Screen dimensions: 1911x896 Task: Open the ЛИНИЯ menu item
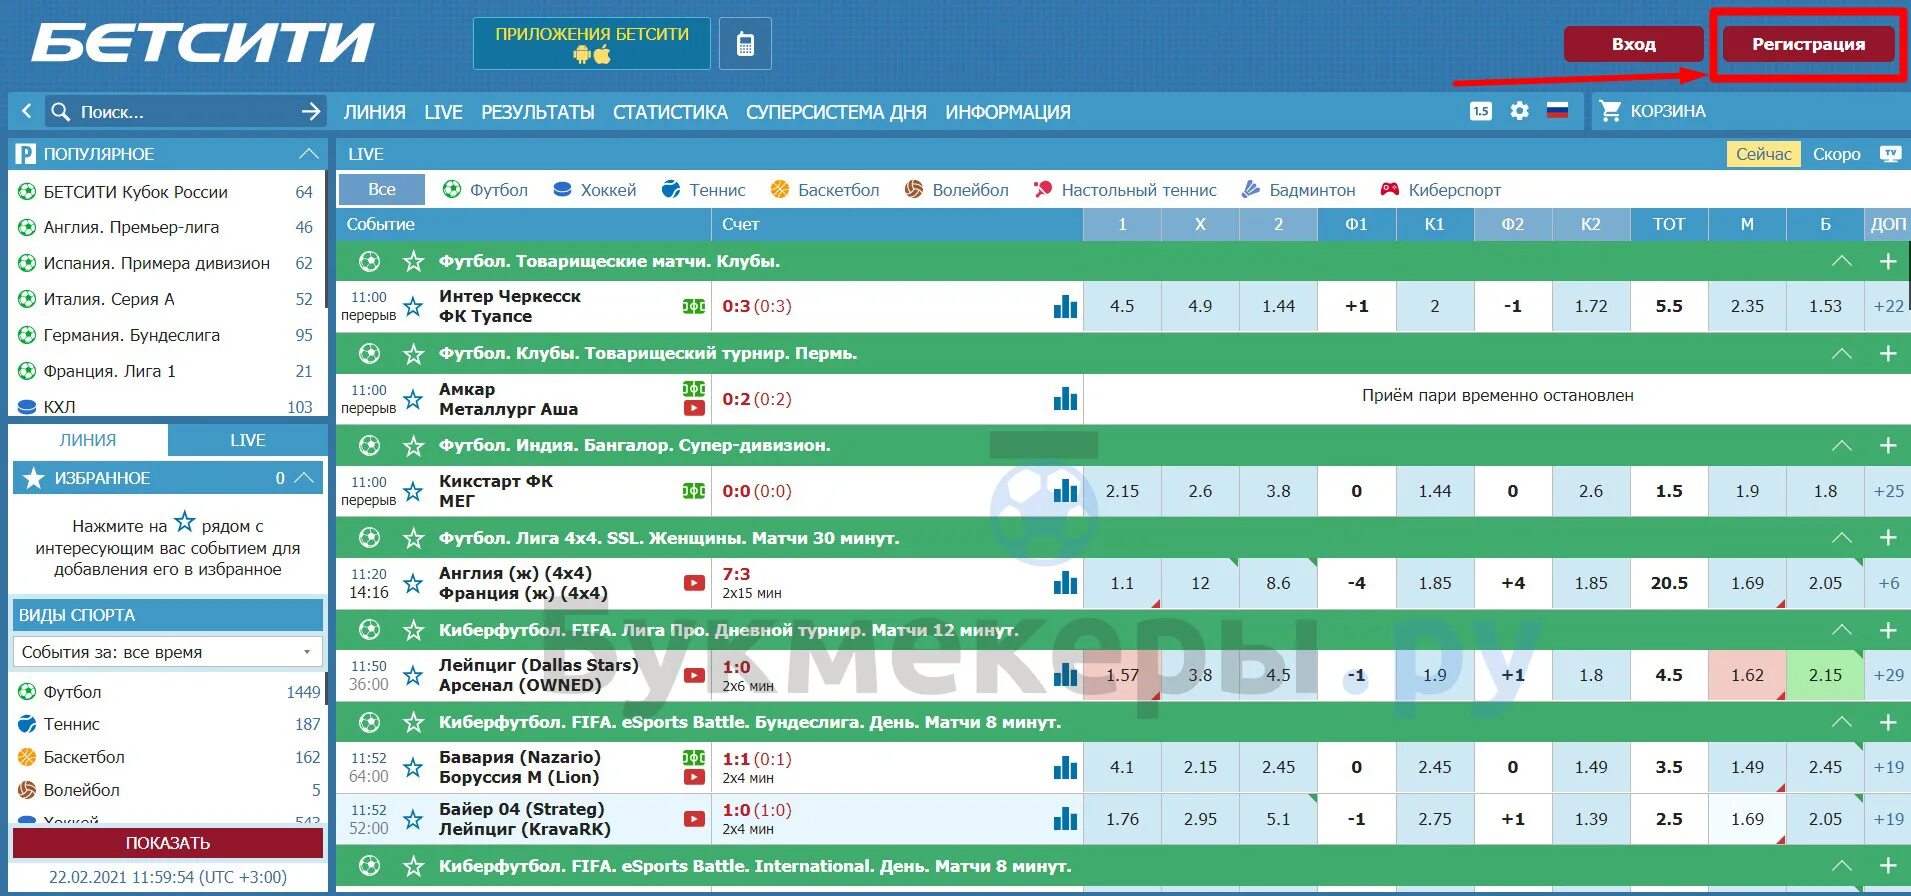374,112
